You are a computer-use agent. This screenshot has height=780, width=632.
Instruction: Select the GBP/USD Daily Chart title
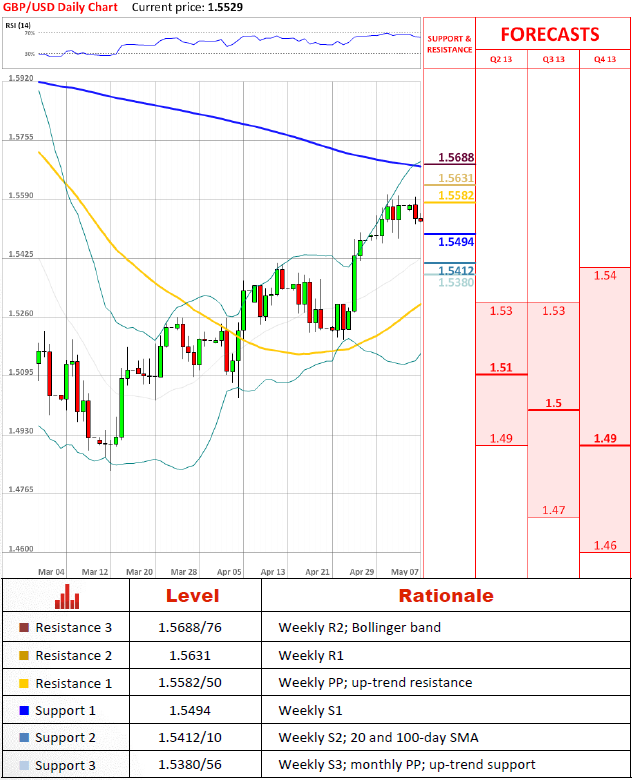[x=60, y=7]
